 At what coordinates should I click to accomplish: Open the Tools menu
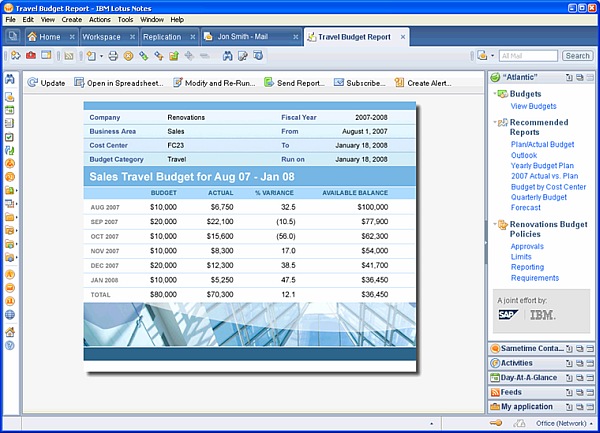click(126, 20)
